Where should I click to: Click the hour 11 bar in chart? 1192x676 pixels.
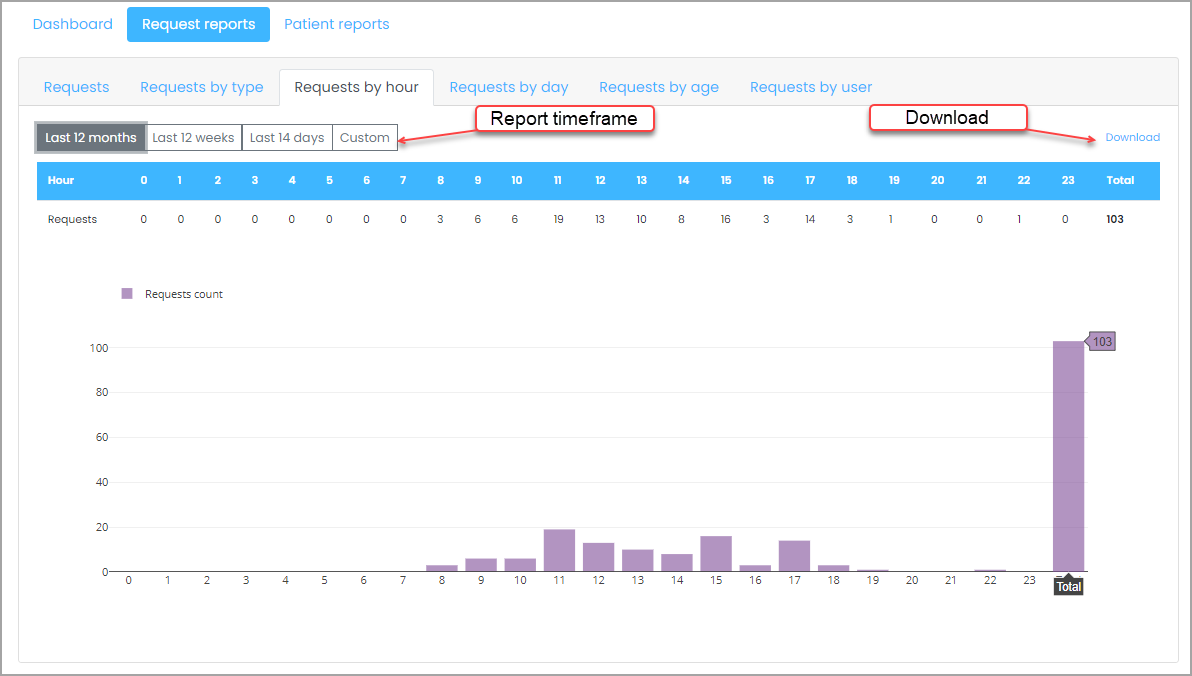tap(560, 551)
